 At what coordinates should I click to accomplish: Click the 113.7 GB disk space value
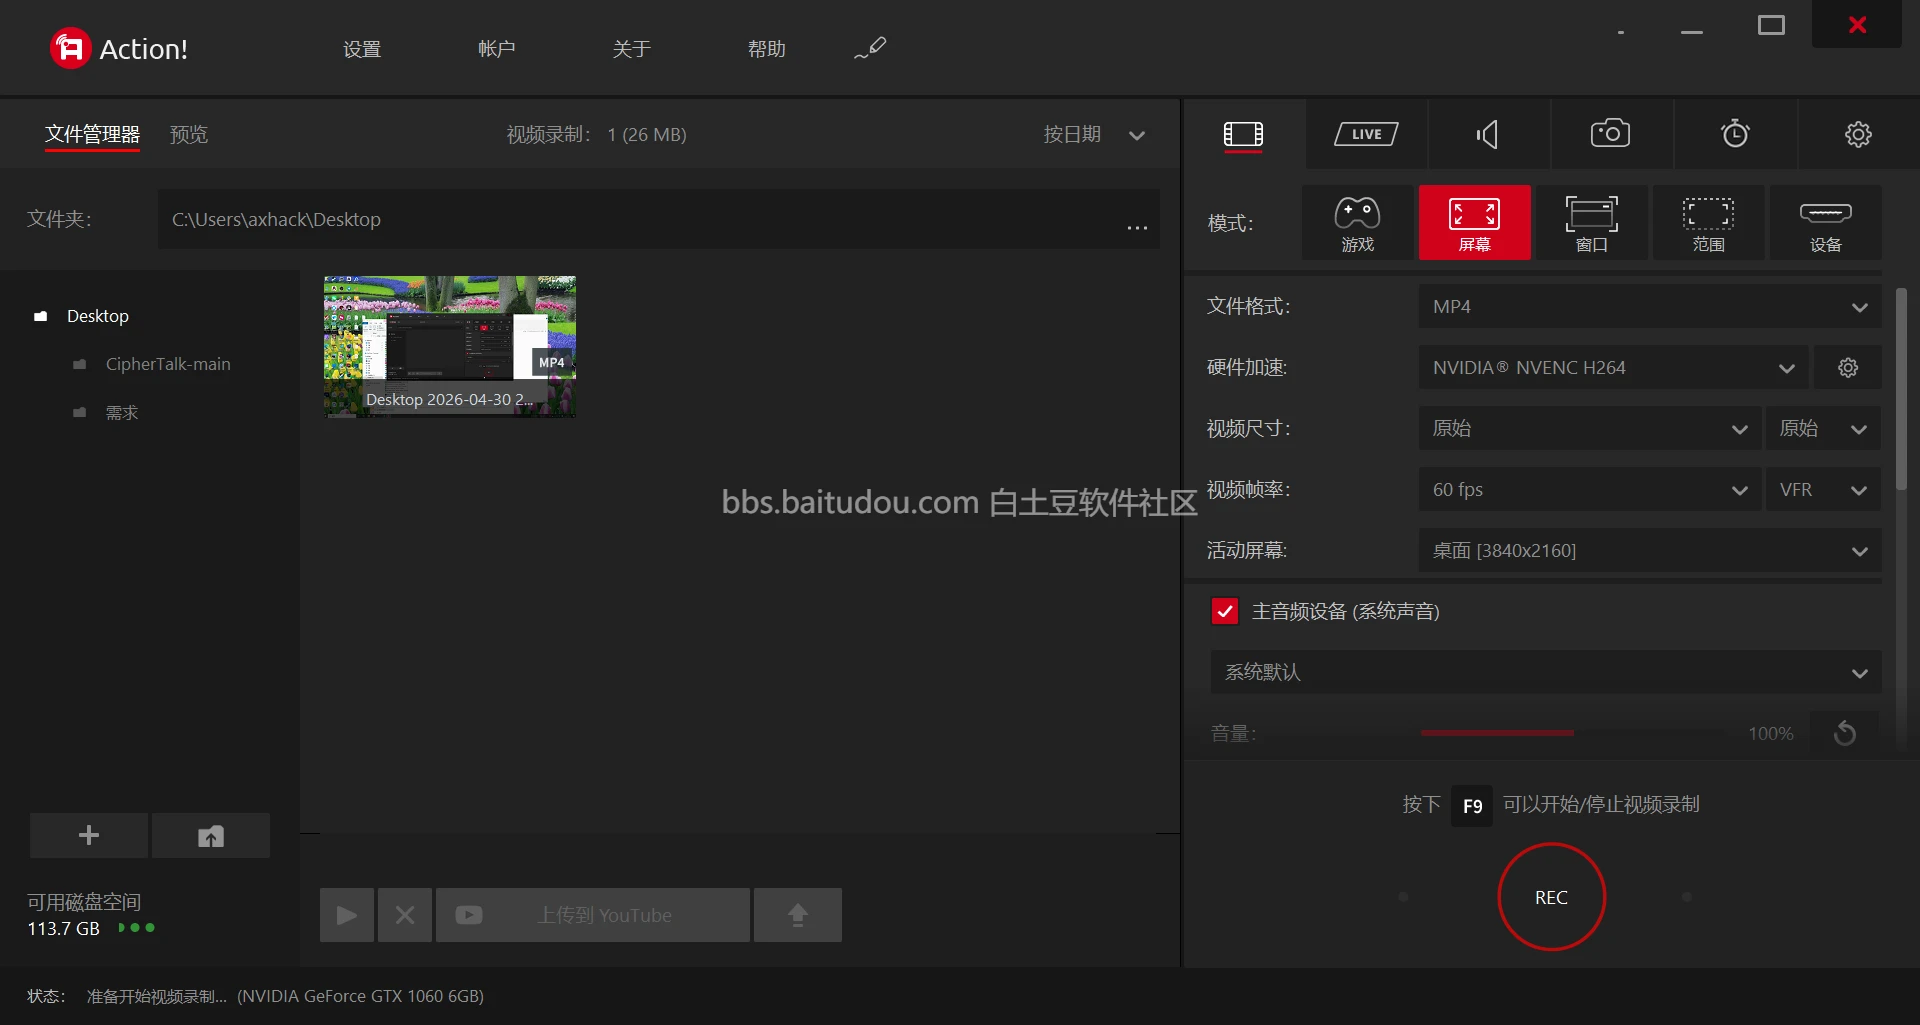[x=63, y=929]
